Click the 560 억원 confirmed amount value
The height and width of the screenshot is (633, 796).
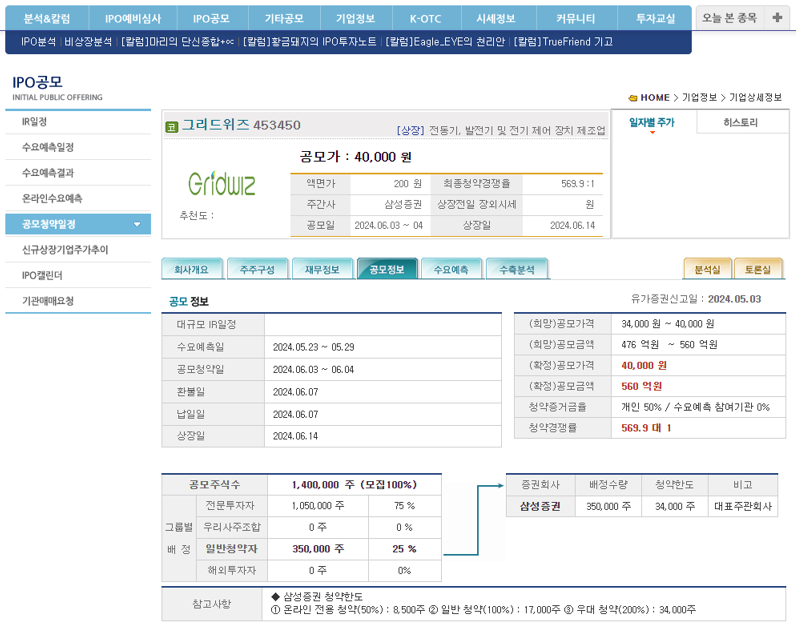tap(642, 386)
